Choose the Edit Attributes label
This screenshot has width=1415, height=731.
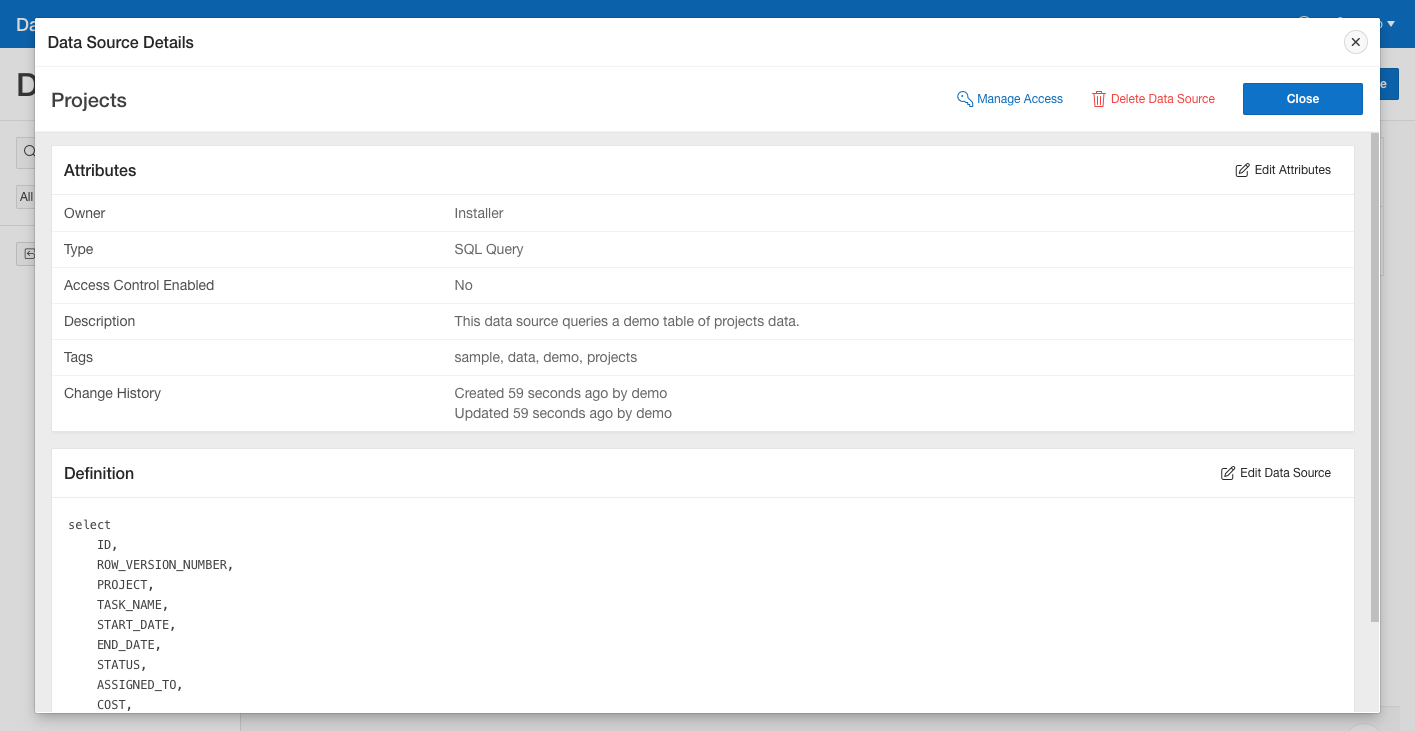(x=1292, y=170)
